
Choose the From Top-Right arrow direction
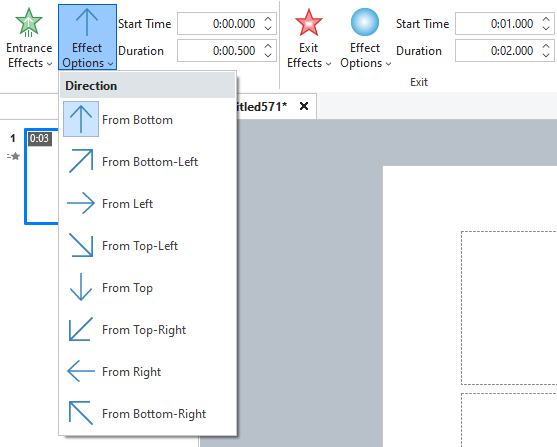(x=147, y=329)
